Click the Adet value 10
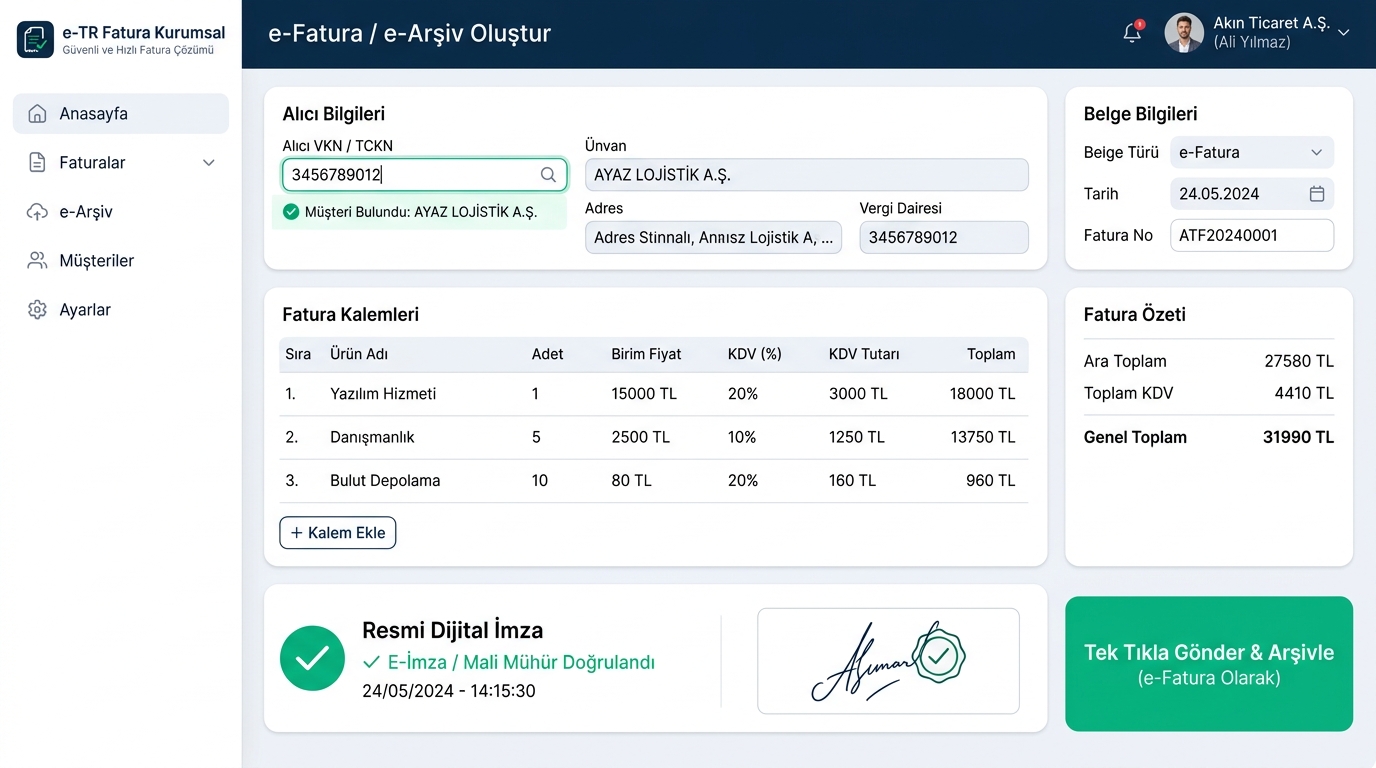This screenshot has width=1376, height=768. pyautogui.click(x=540, y=481)
